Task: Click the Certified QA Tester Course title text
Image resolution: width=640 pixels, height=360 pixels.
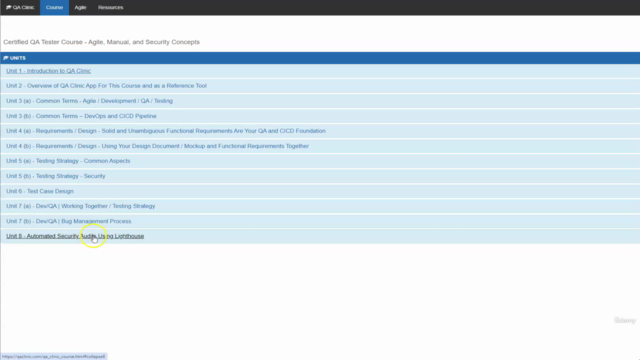Action: (102, 42)
